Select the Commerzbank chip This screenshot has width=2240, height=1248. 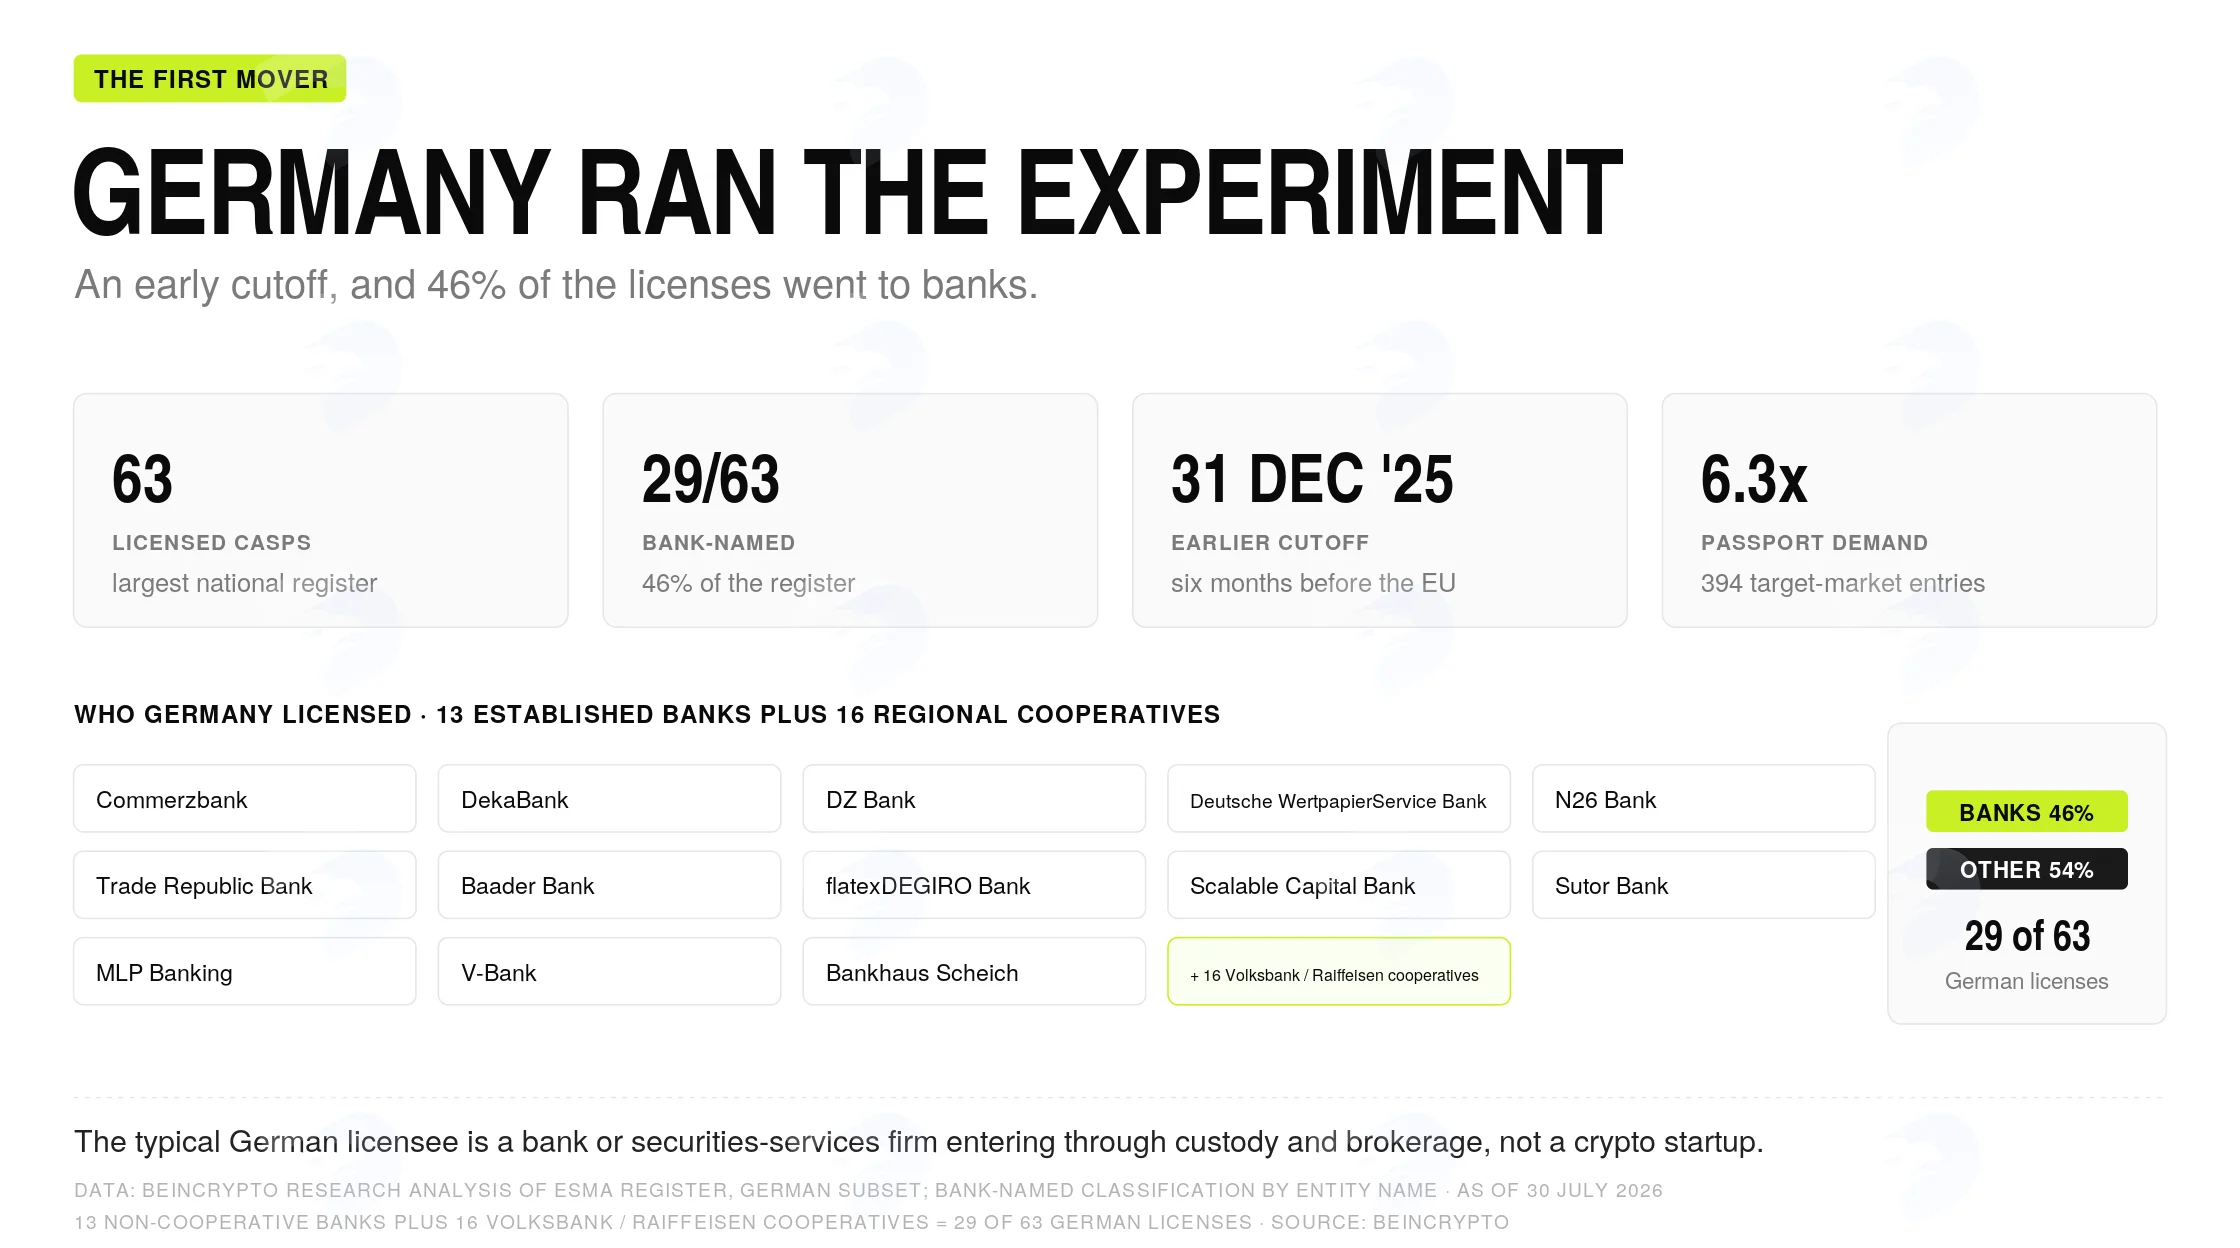pyautogui.click(x=245, y=799)
